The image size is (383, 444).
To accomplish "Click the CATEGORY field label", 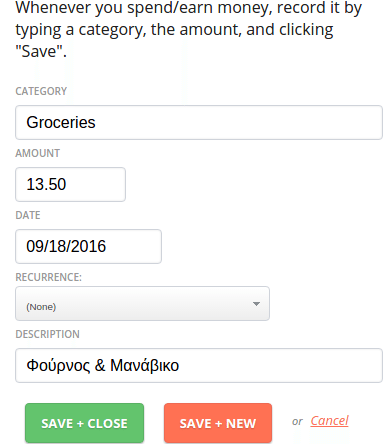I will (41, 91).
